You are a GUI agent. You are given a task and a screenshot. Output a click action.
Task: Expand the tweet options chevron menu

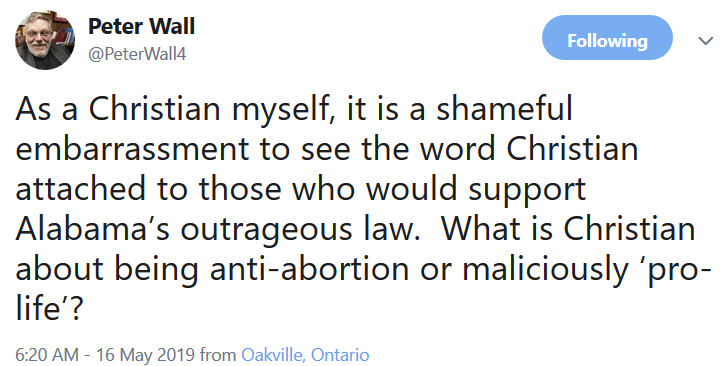tap(705, 41)
